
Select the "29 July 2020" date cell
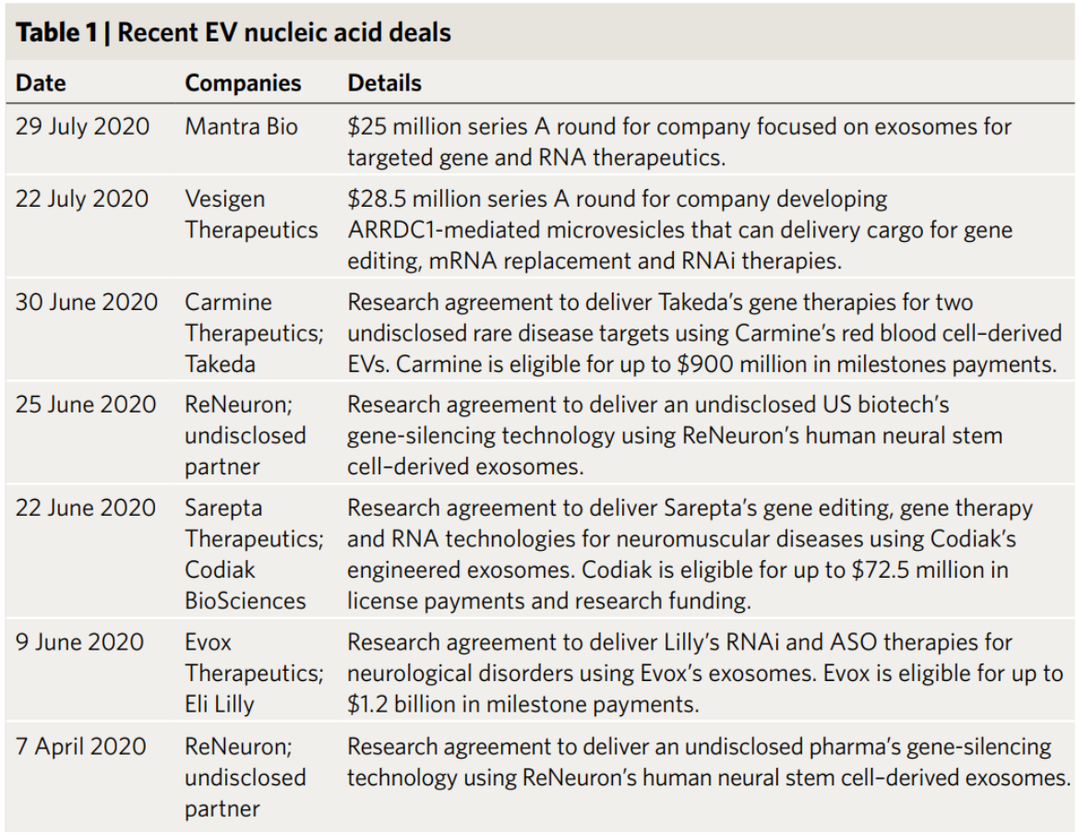(82, 127)
